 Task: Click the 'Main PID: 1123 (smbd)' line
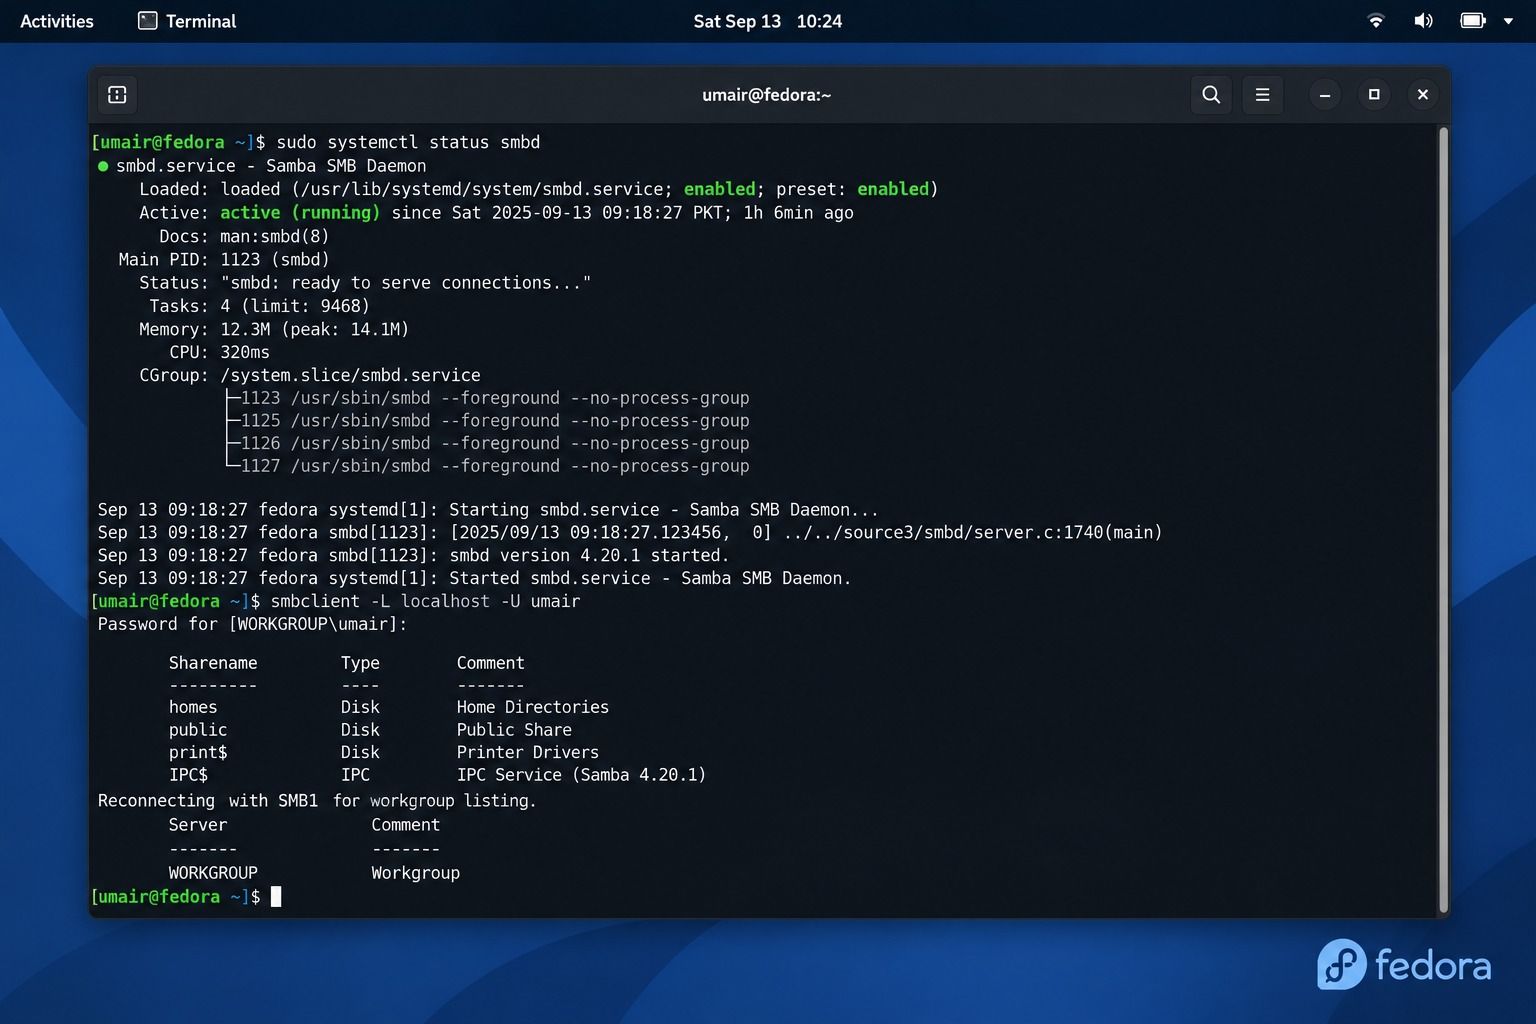coord(224,260)
